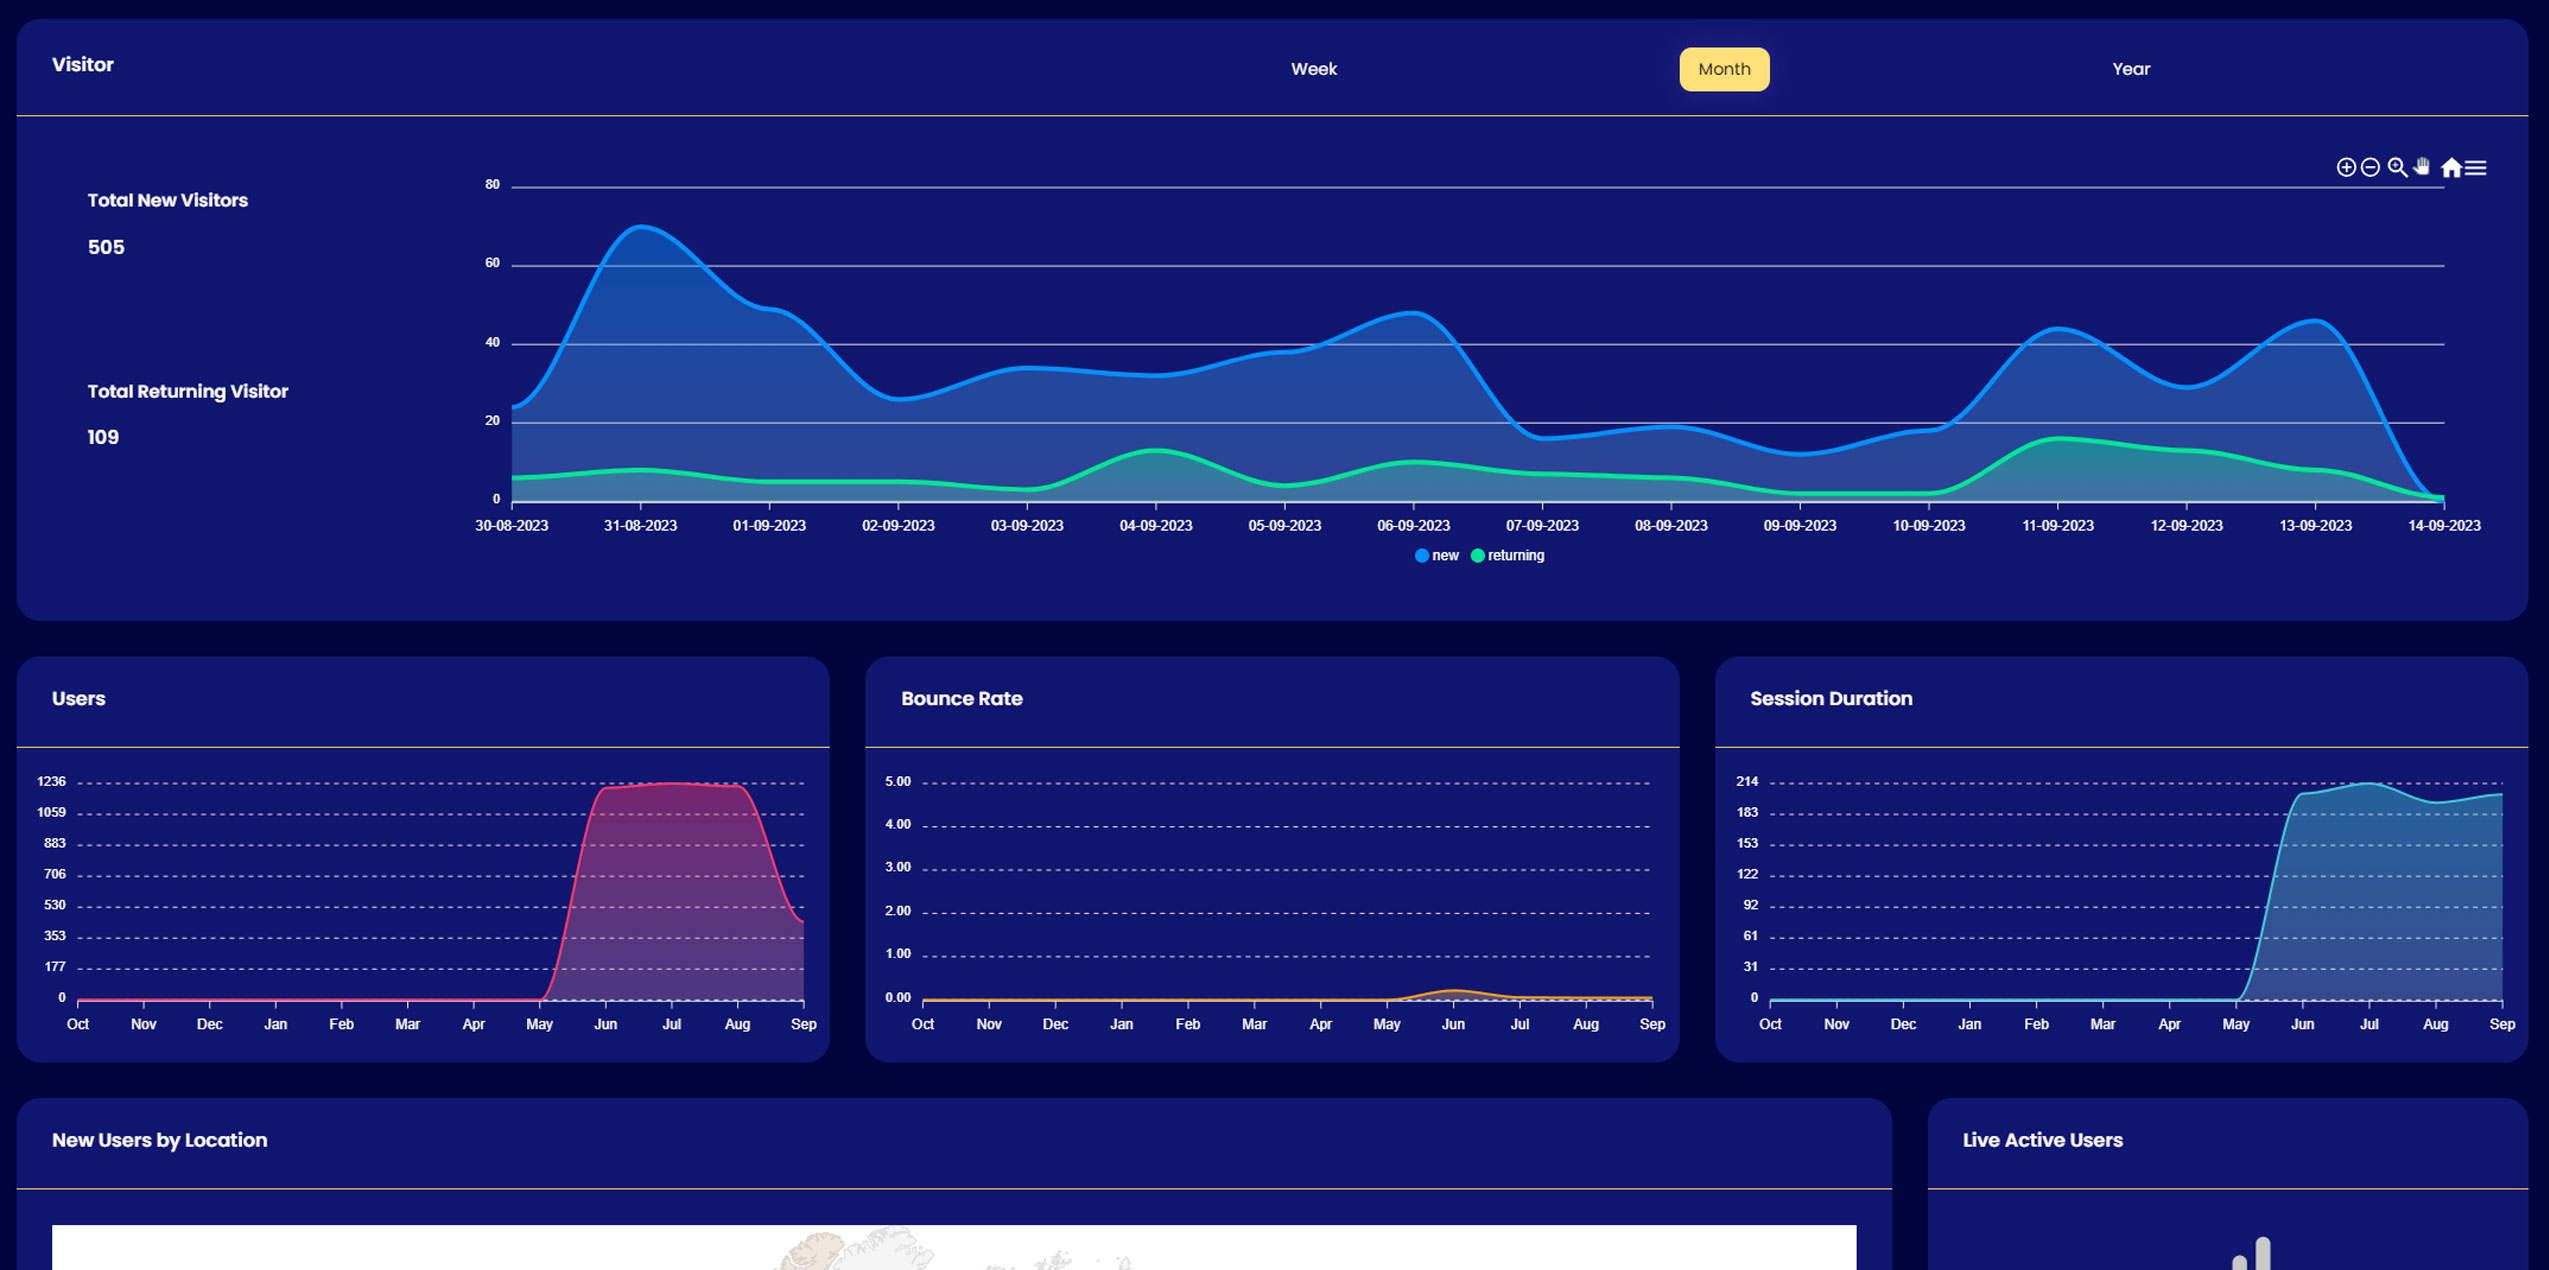Viewport: 2549px width, 1270px height.
Task: Click the '214' y-axis label in Session Duration
Action: coord(1746,782)
